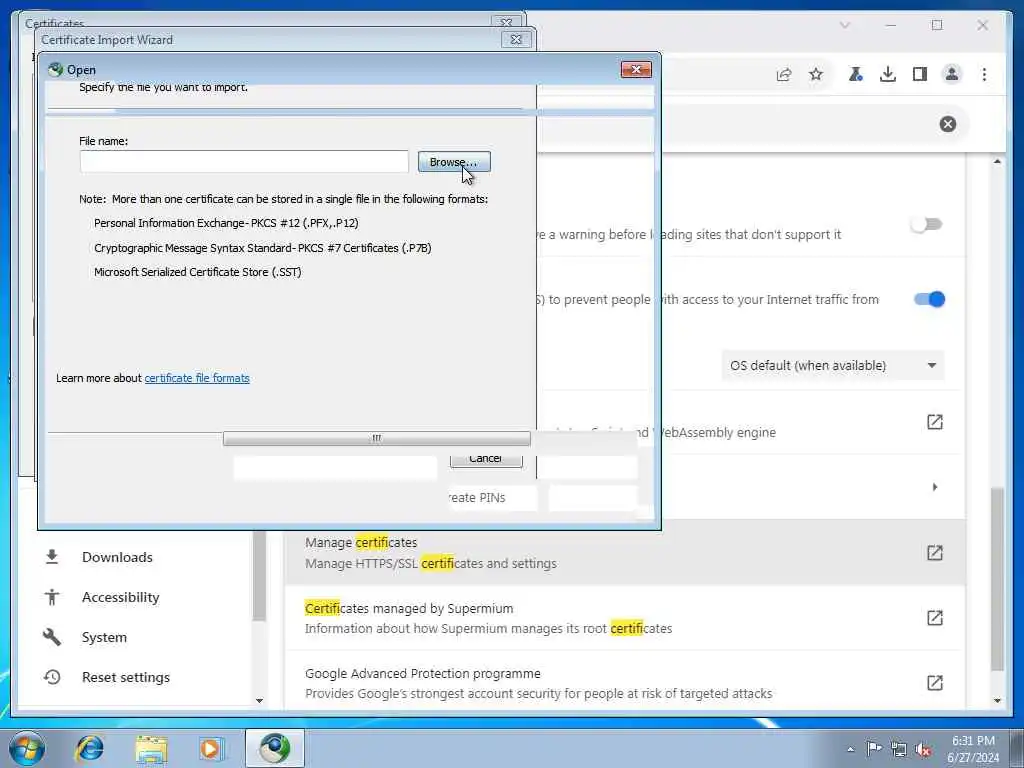Click sidebar scrollbar down arrow
1024x768 pixels.
(259, 701)
